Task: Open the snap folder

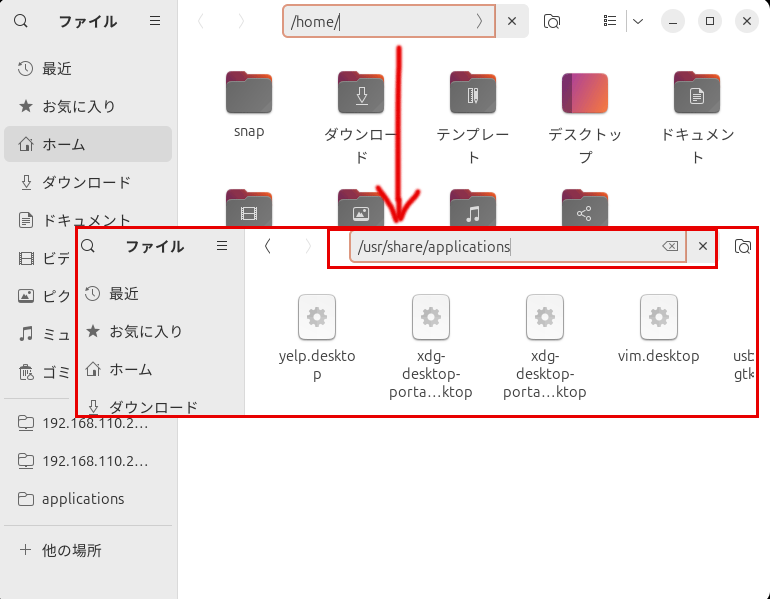Action: [x=249, y=94]
